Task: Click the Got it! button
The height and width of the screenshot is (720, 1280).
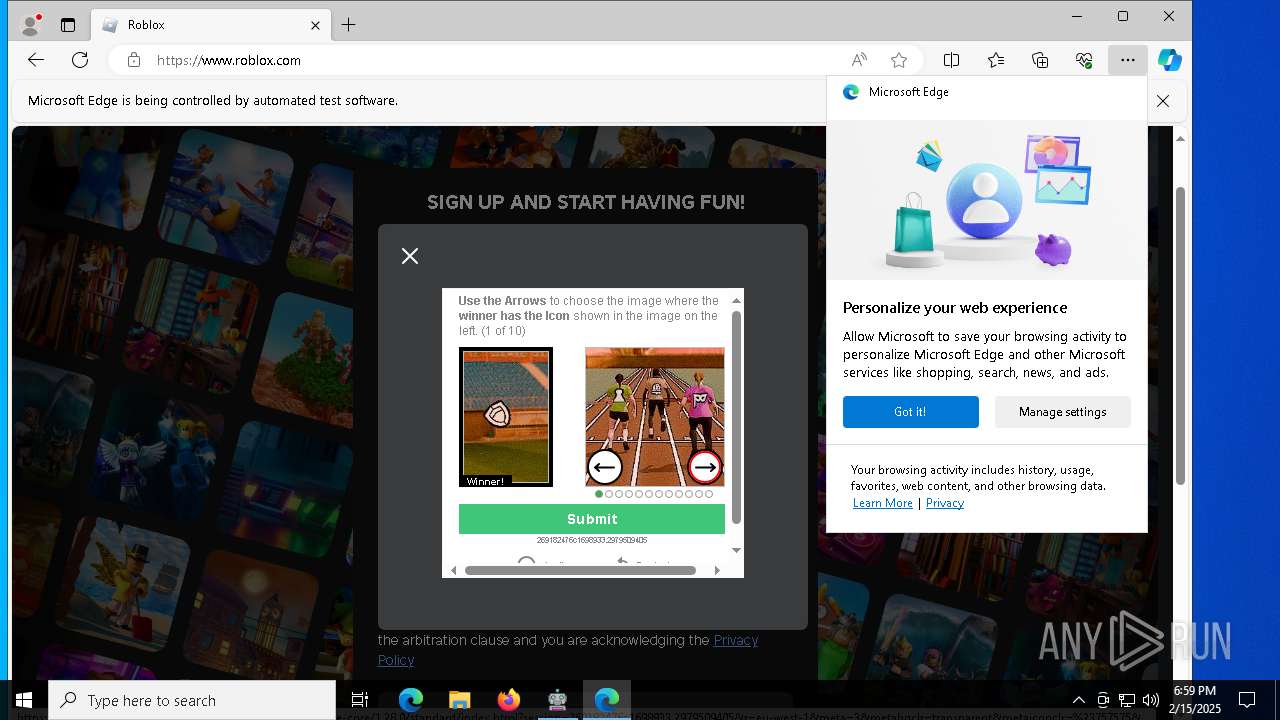Action: click(x=910, y=412)
